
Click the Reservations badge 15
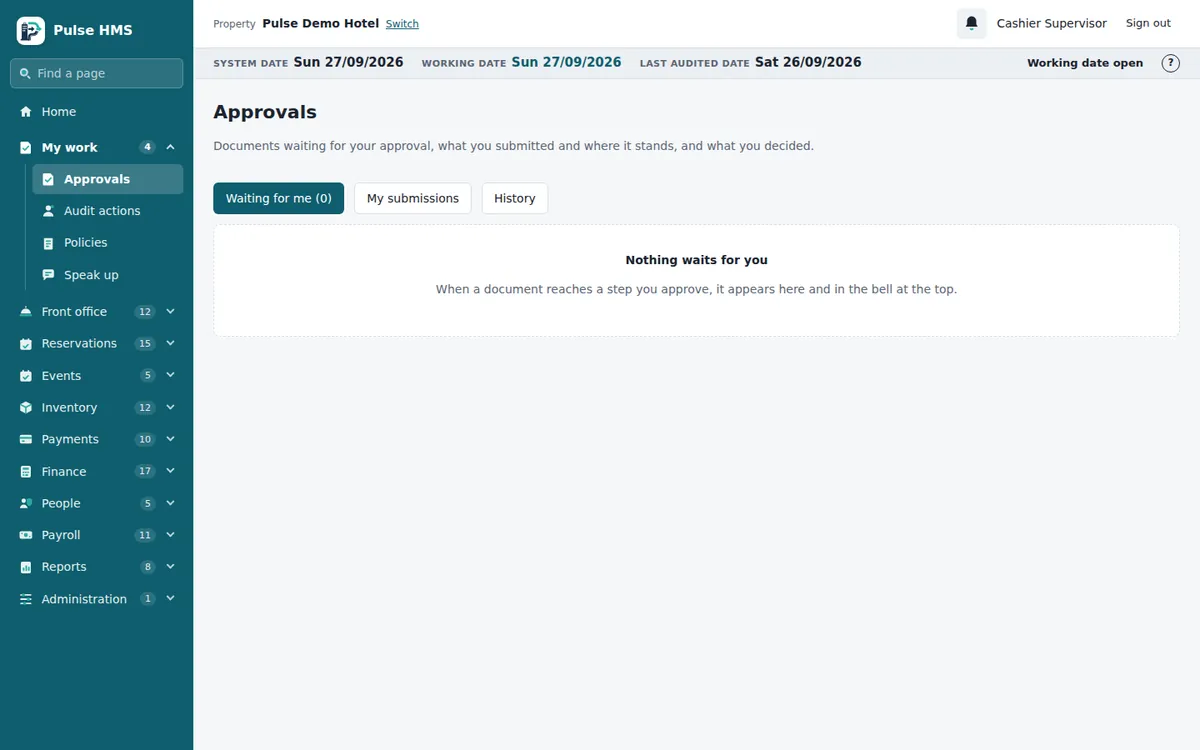pyautogui.click(x=145, y=344)
